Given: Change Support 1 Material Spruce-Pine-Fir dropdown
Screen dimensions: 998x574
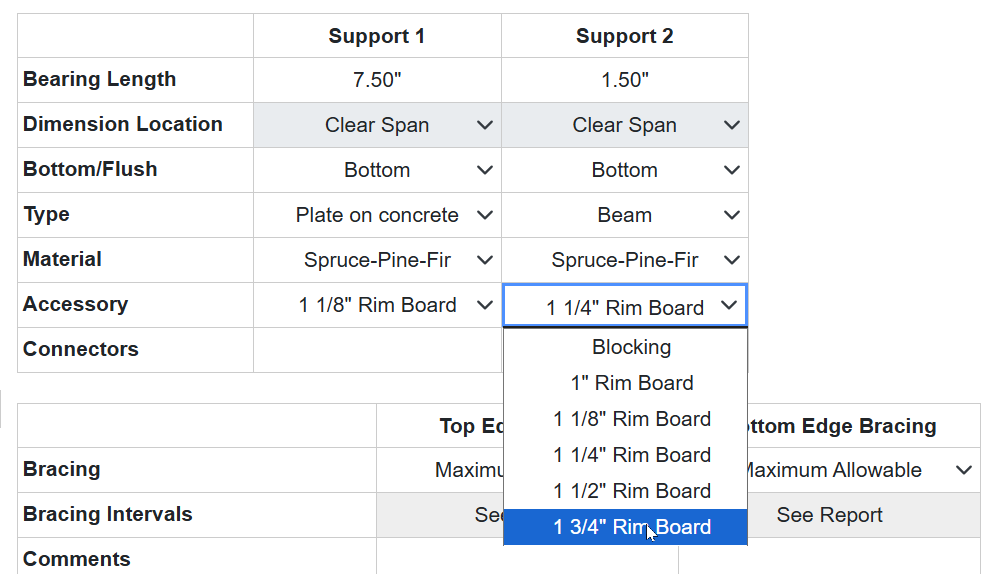Looking at the screenshot, I should coord(377,260).
